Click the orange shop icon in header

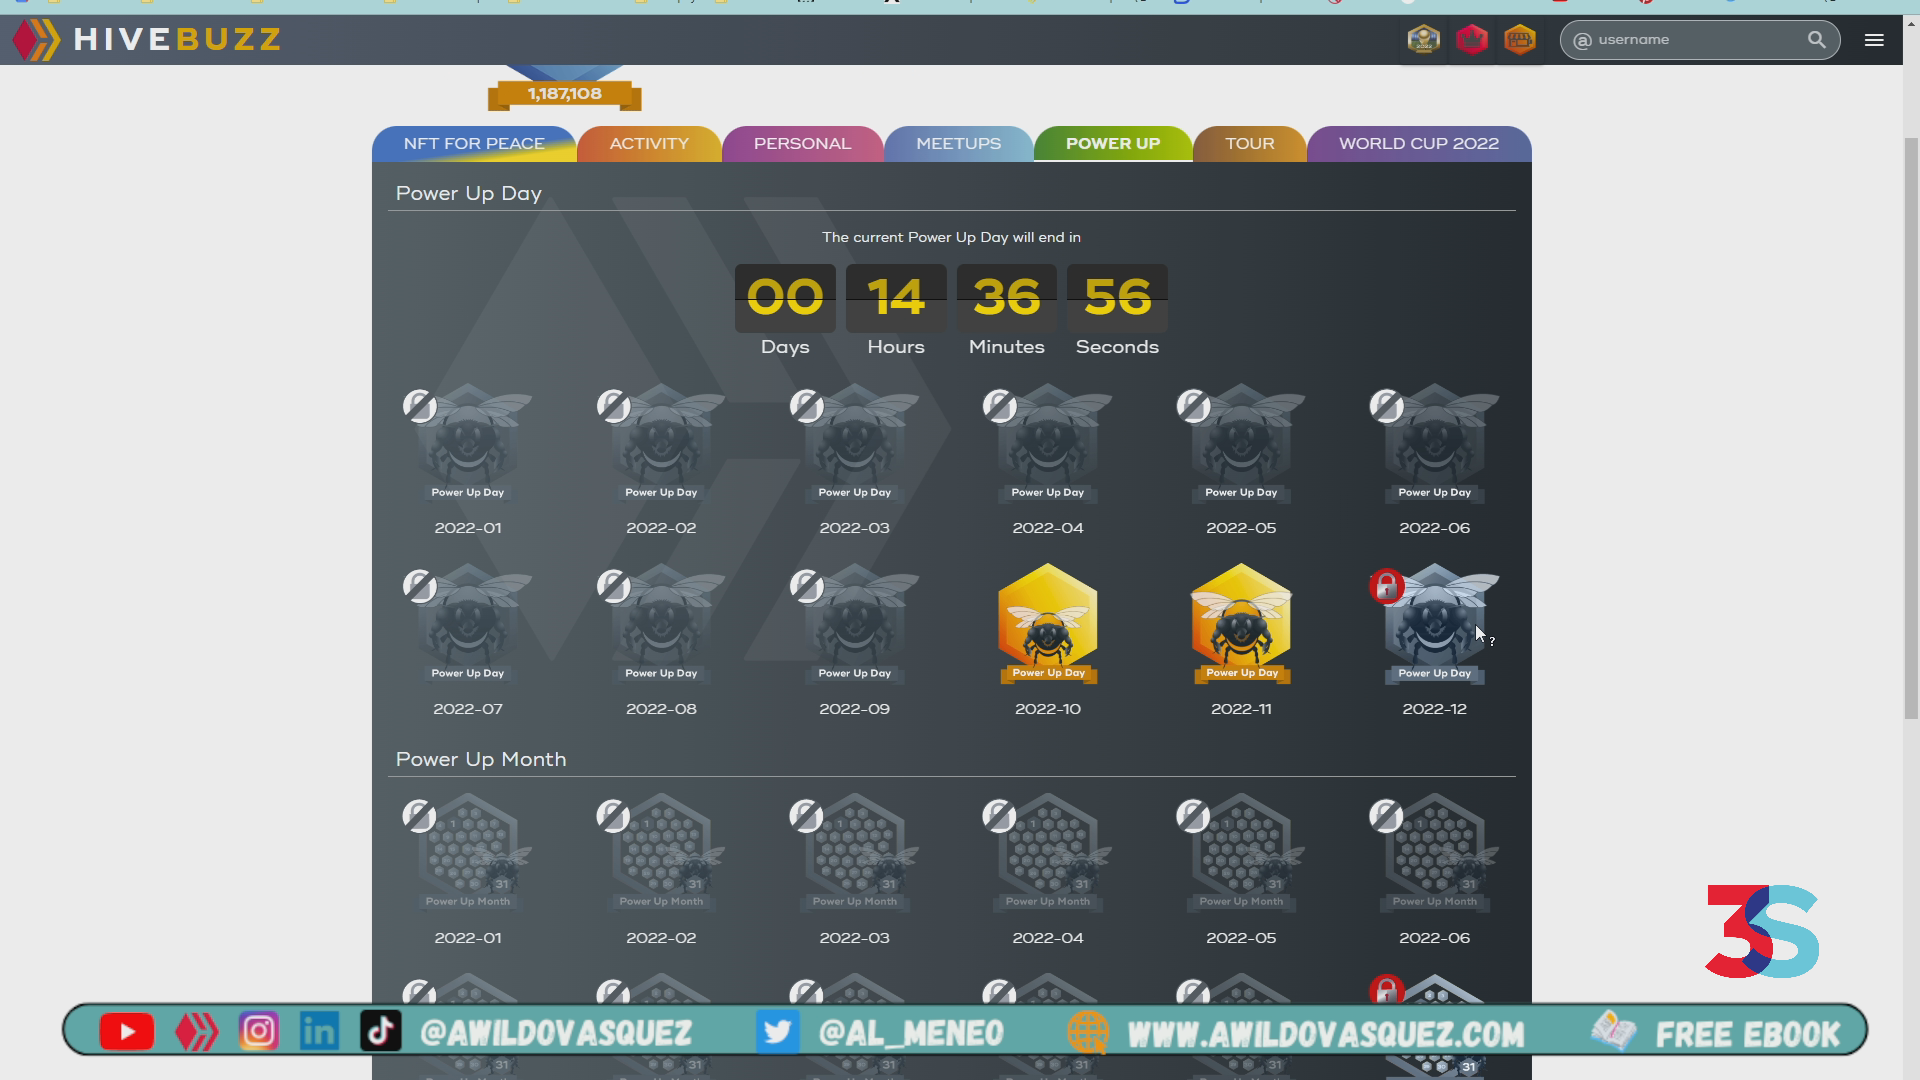[1519, 40]
